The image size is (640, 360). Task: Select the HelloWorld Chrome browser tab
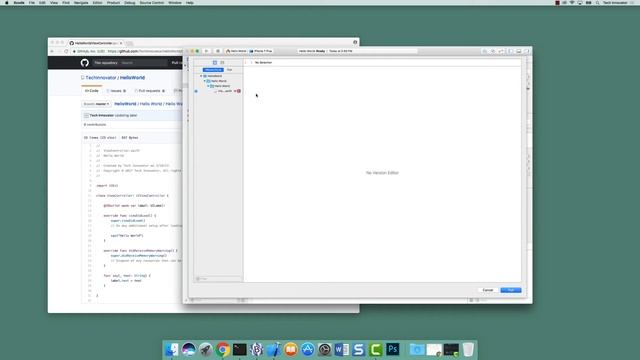[96, 43]
